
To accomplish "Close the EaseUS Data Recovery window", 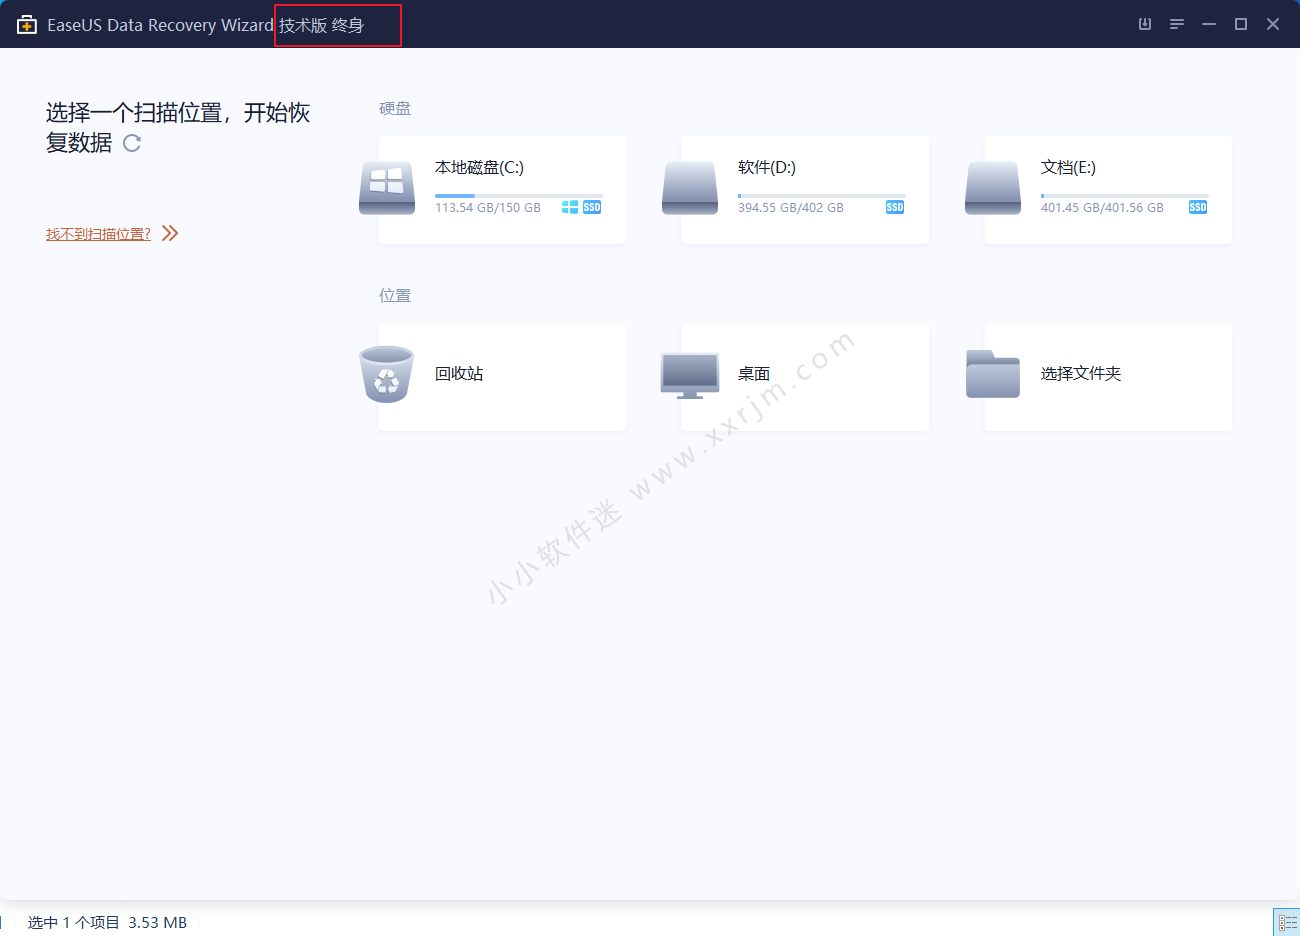I will [x=1273, y=24].
